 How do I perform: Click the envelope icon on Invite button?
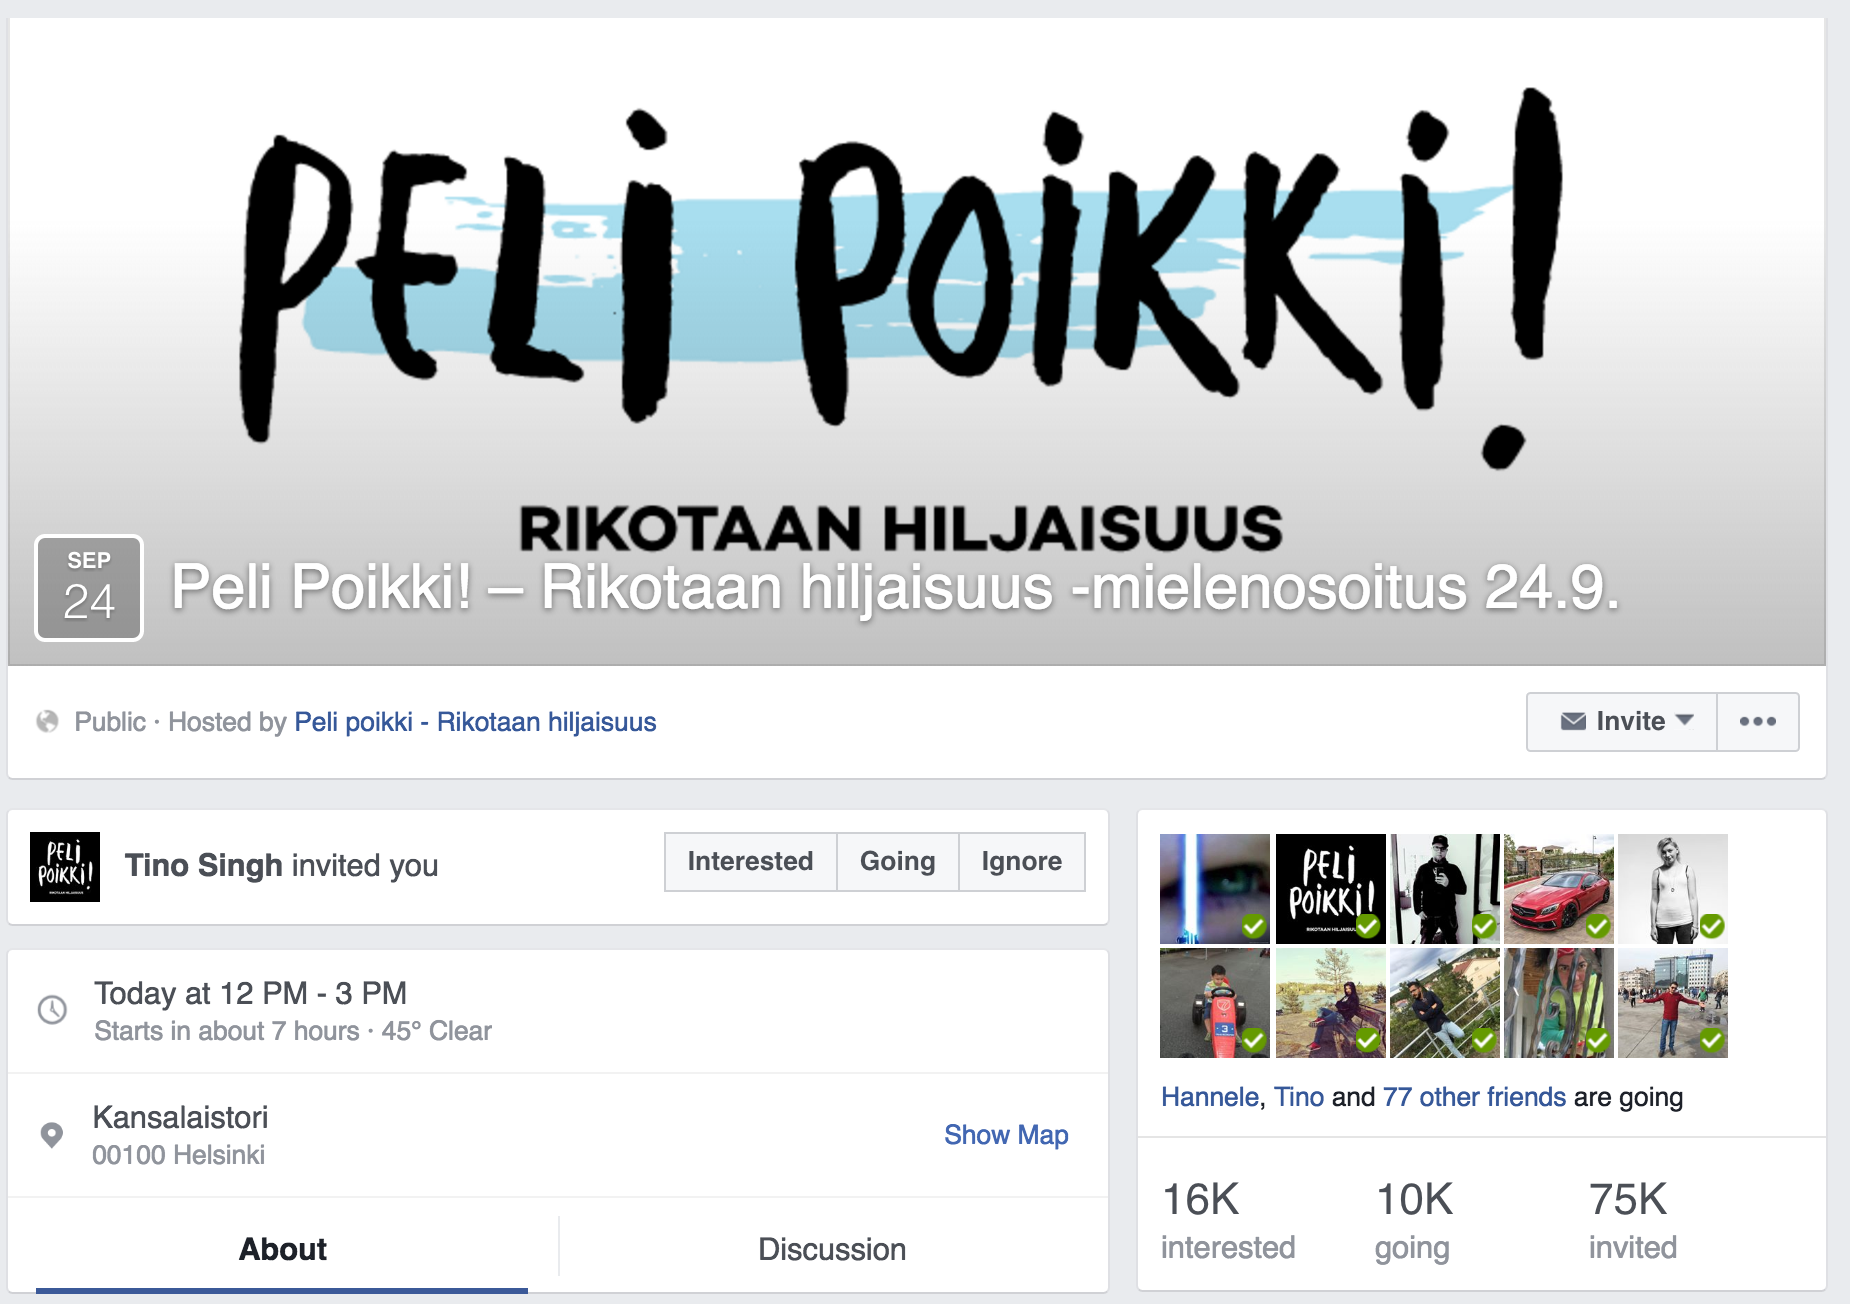tap(1573, 721)
